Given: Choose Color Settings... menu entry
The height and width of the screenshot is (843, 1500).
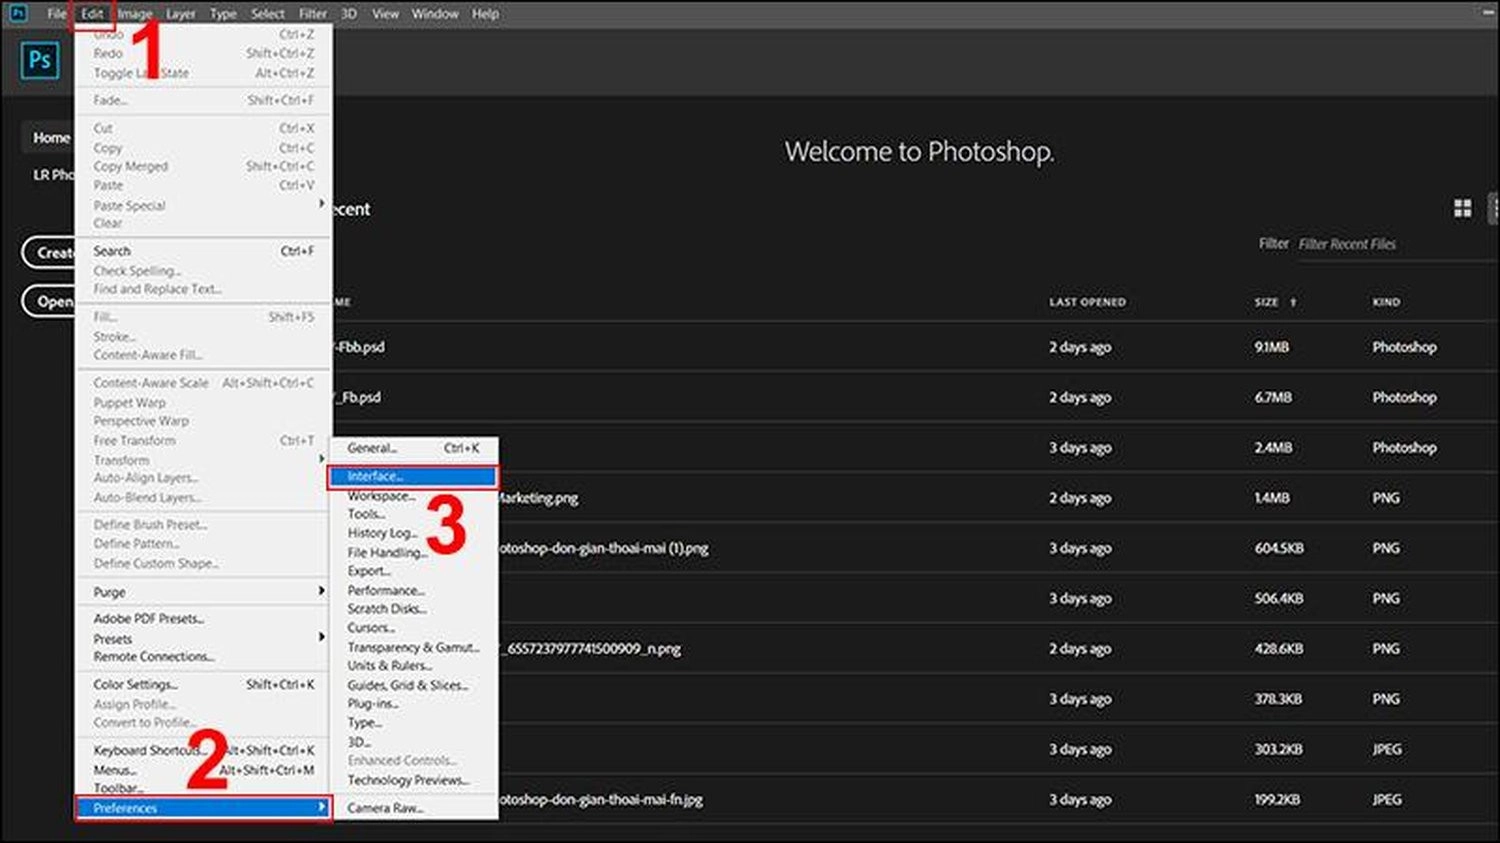Looking at the screenshot, I should [x=203, y=685].
